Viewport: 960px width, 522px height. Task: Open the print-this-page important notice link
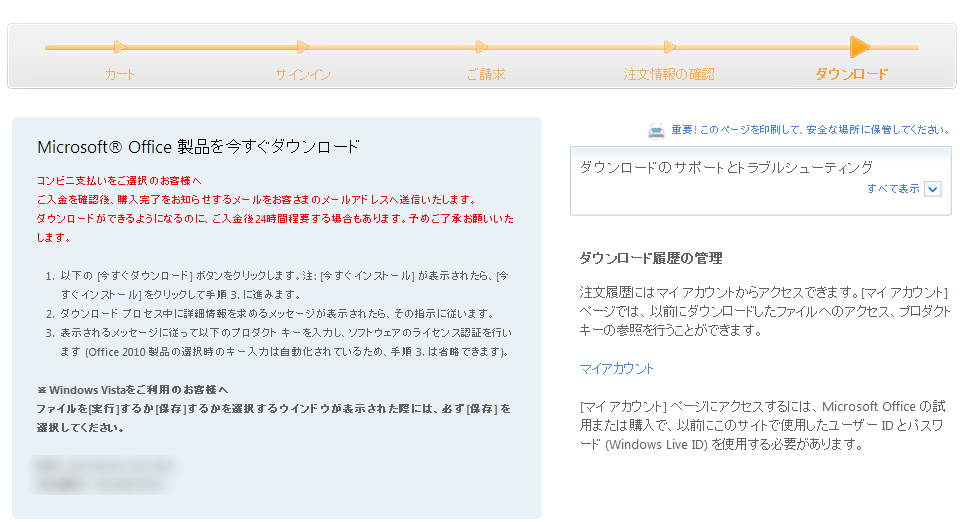click(811, 130)
